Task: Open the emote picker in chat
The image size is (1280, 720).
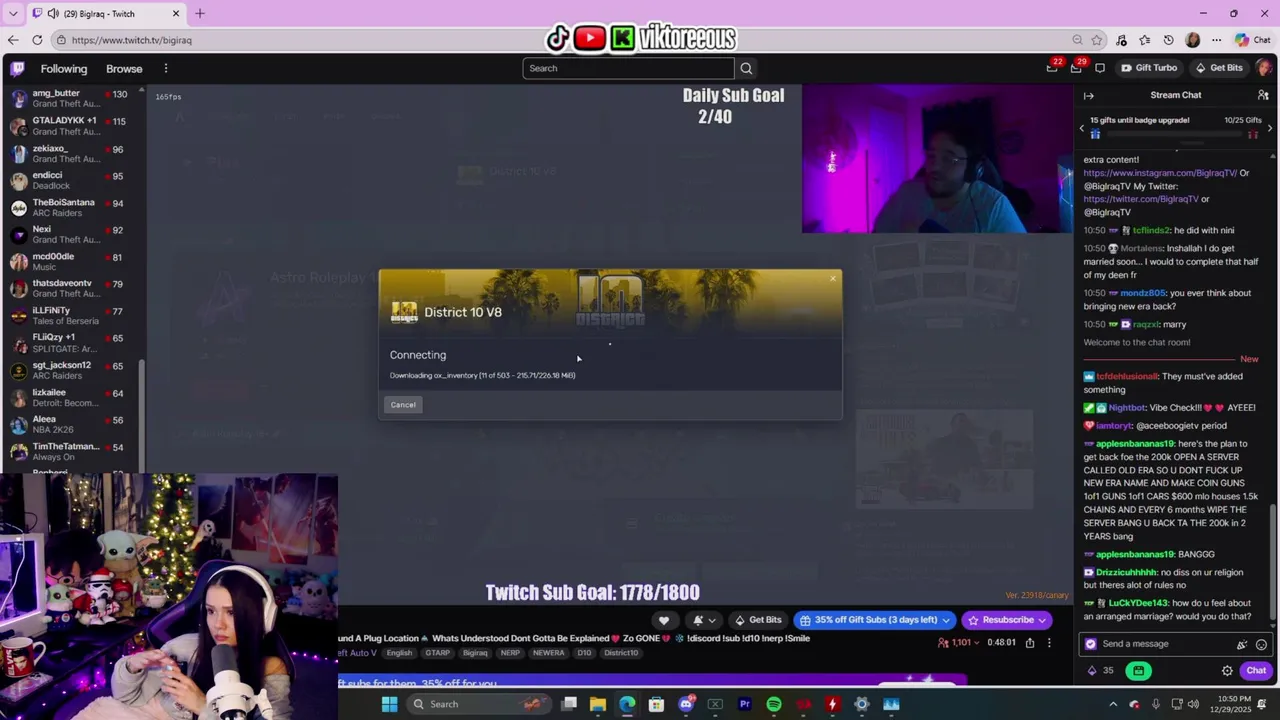Action: (x=1261, y=645)
